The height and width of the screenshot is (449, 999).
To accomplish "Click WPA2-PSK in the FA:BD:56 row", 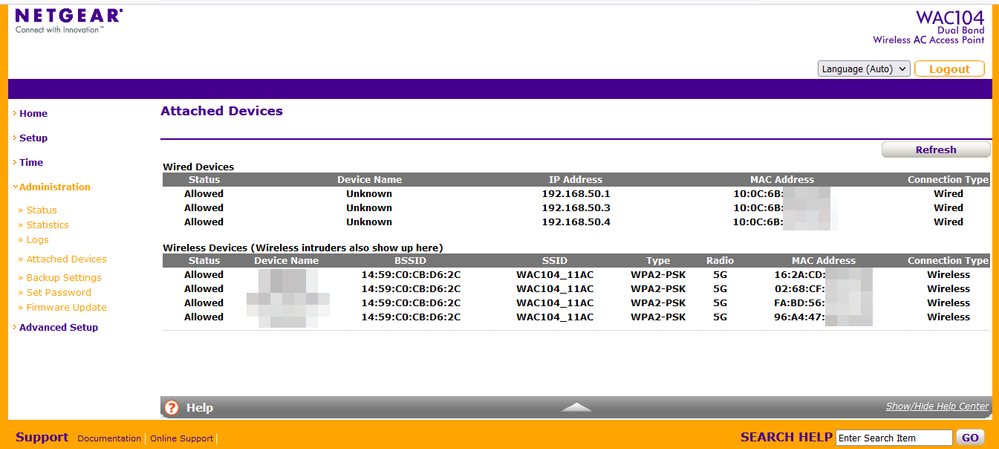I will (658, 303).
